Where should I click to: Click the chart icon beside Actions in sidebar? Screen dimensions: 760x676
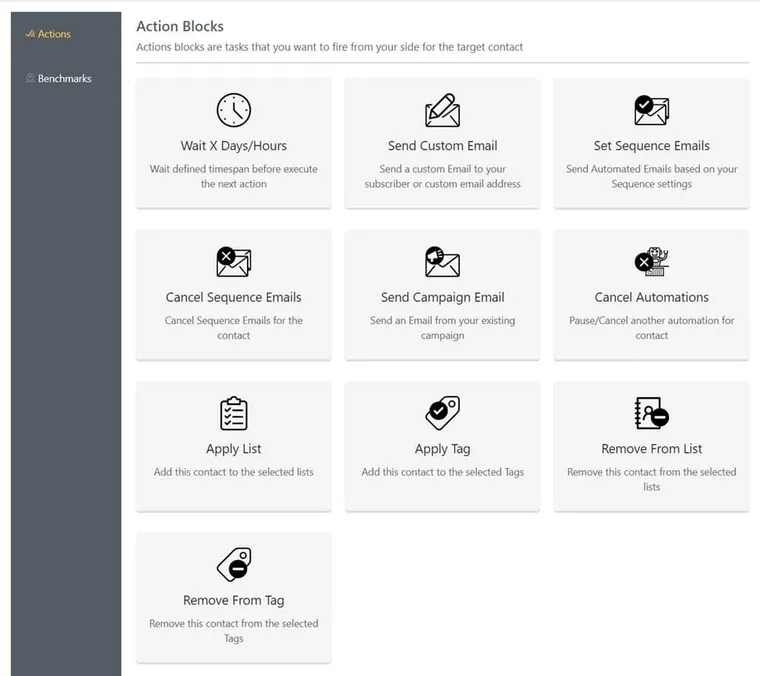point(30,33)
